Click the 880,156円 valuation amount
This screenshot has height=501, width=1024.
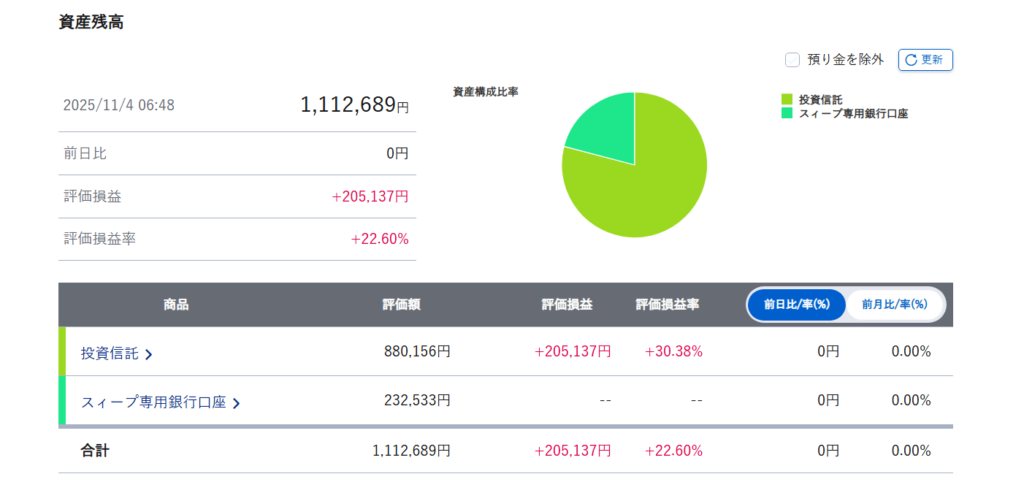[417, 351]
